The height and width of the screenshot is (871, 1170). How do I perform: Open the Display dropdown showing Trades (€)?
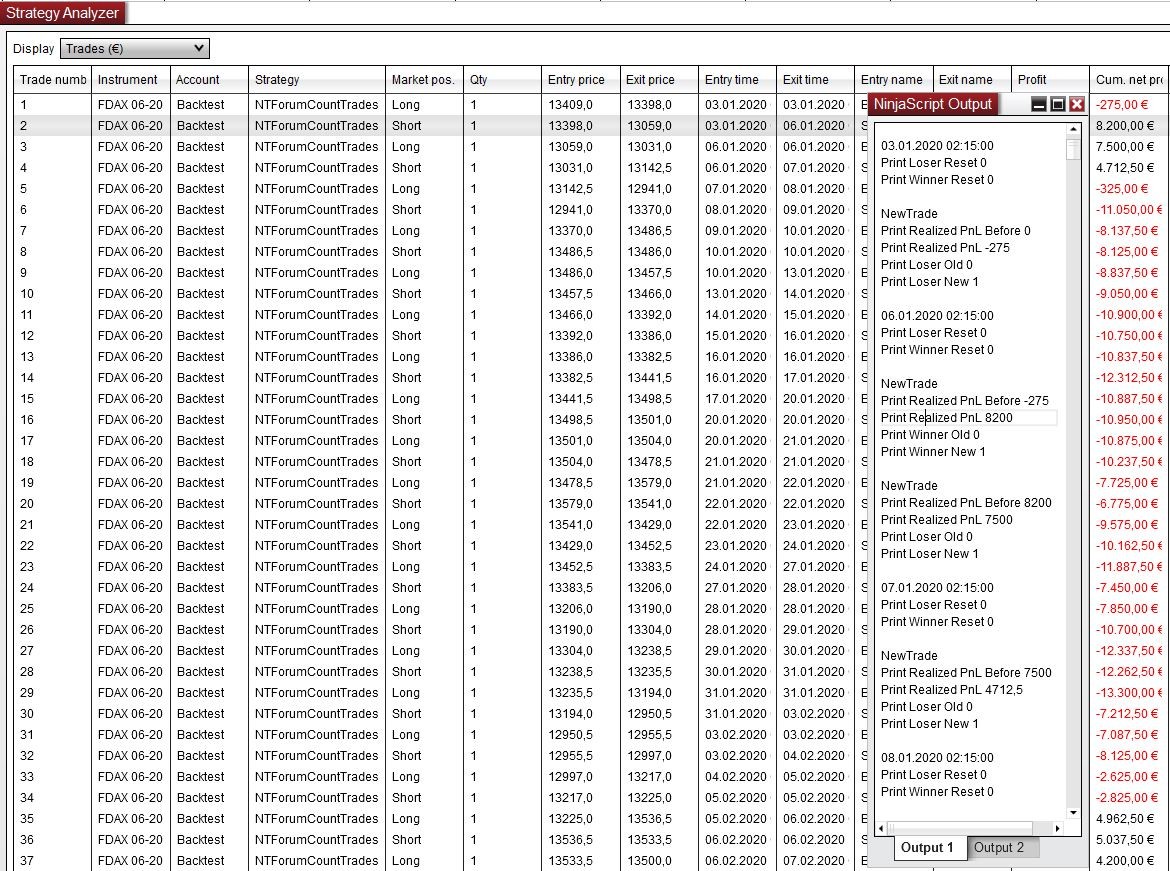click(x=134, y=49)
